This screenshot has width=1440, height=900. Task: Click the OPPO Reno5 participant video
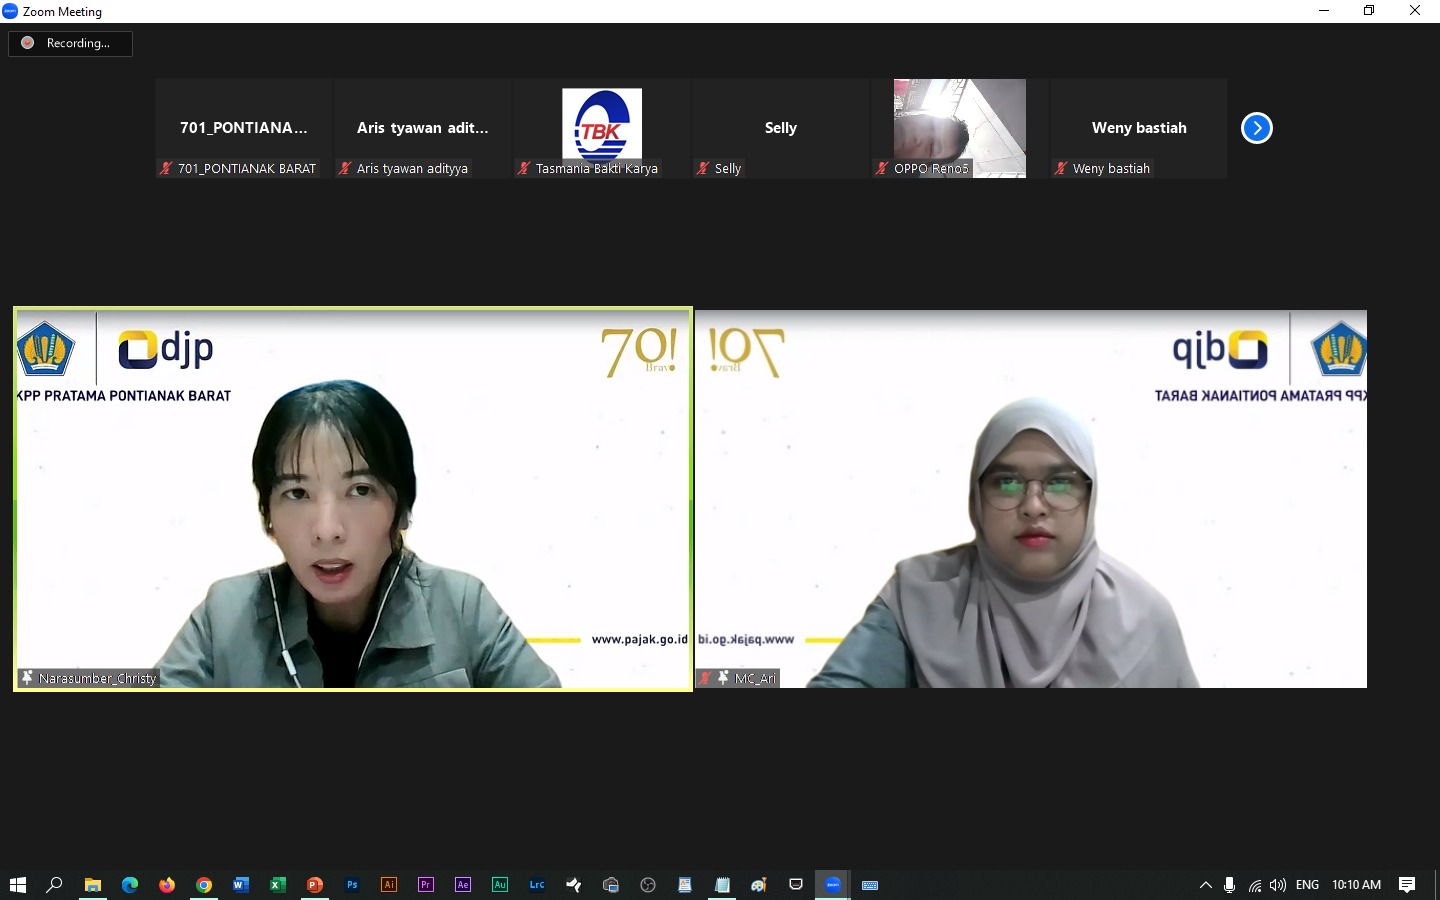click(x=959, y=128)
